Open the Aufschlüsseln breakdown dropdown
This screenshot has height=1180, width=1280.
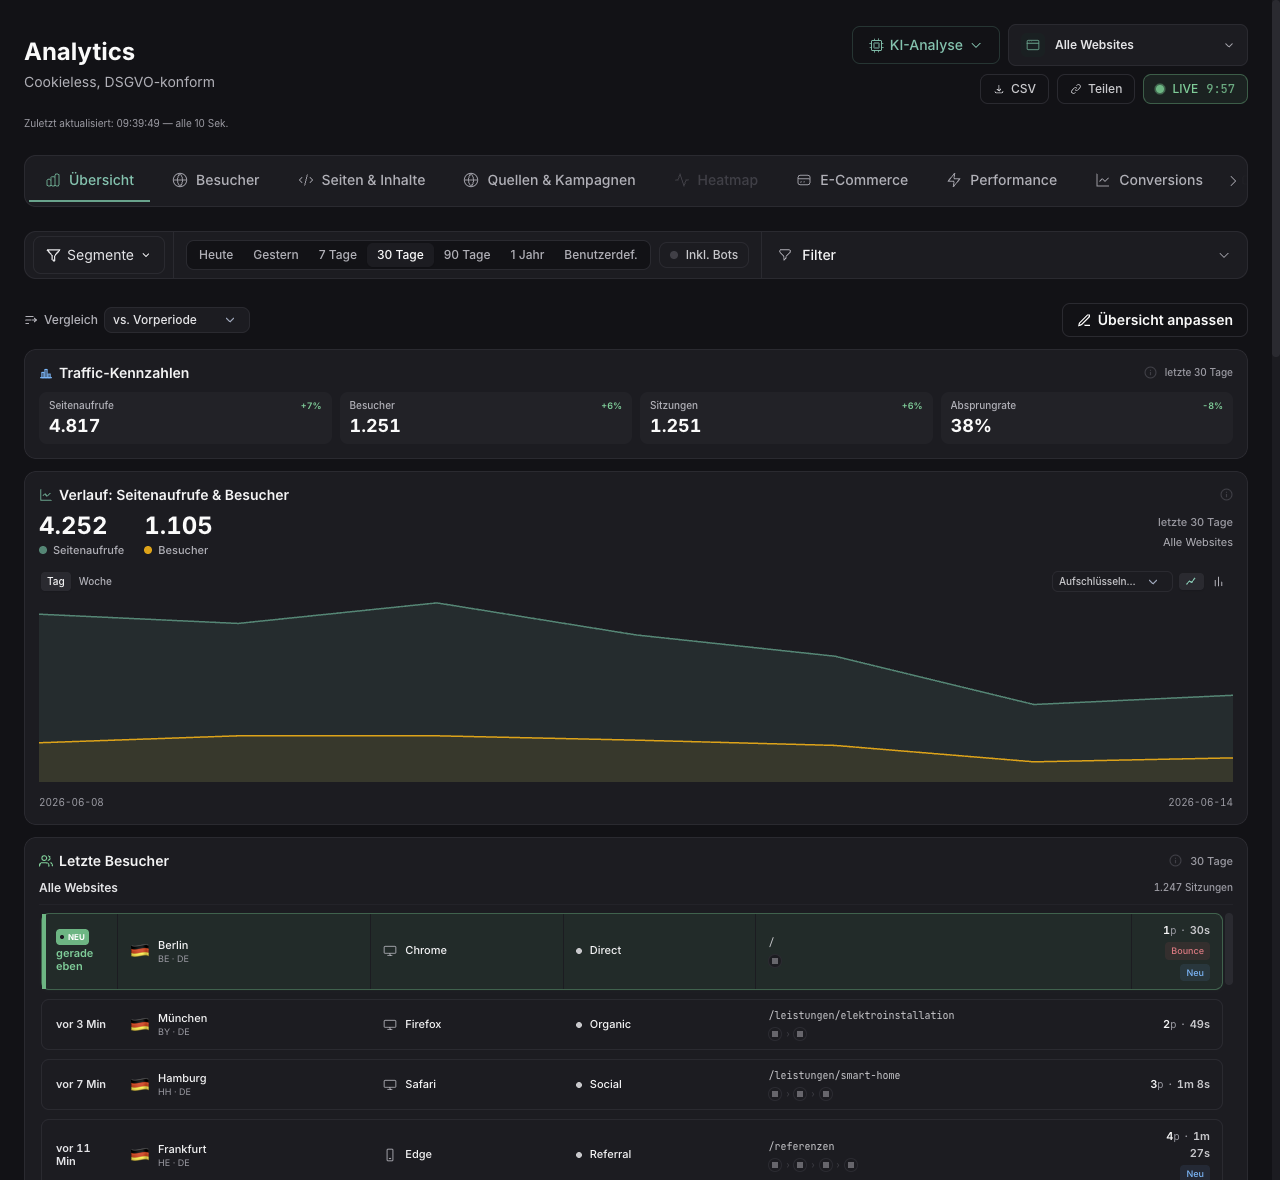(1112, 582)
